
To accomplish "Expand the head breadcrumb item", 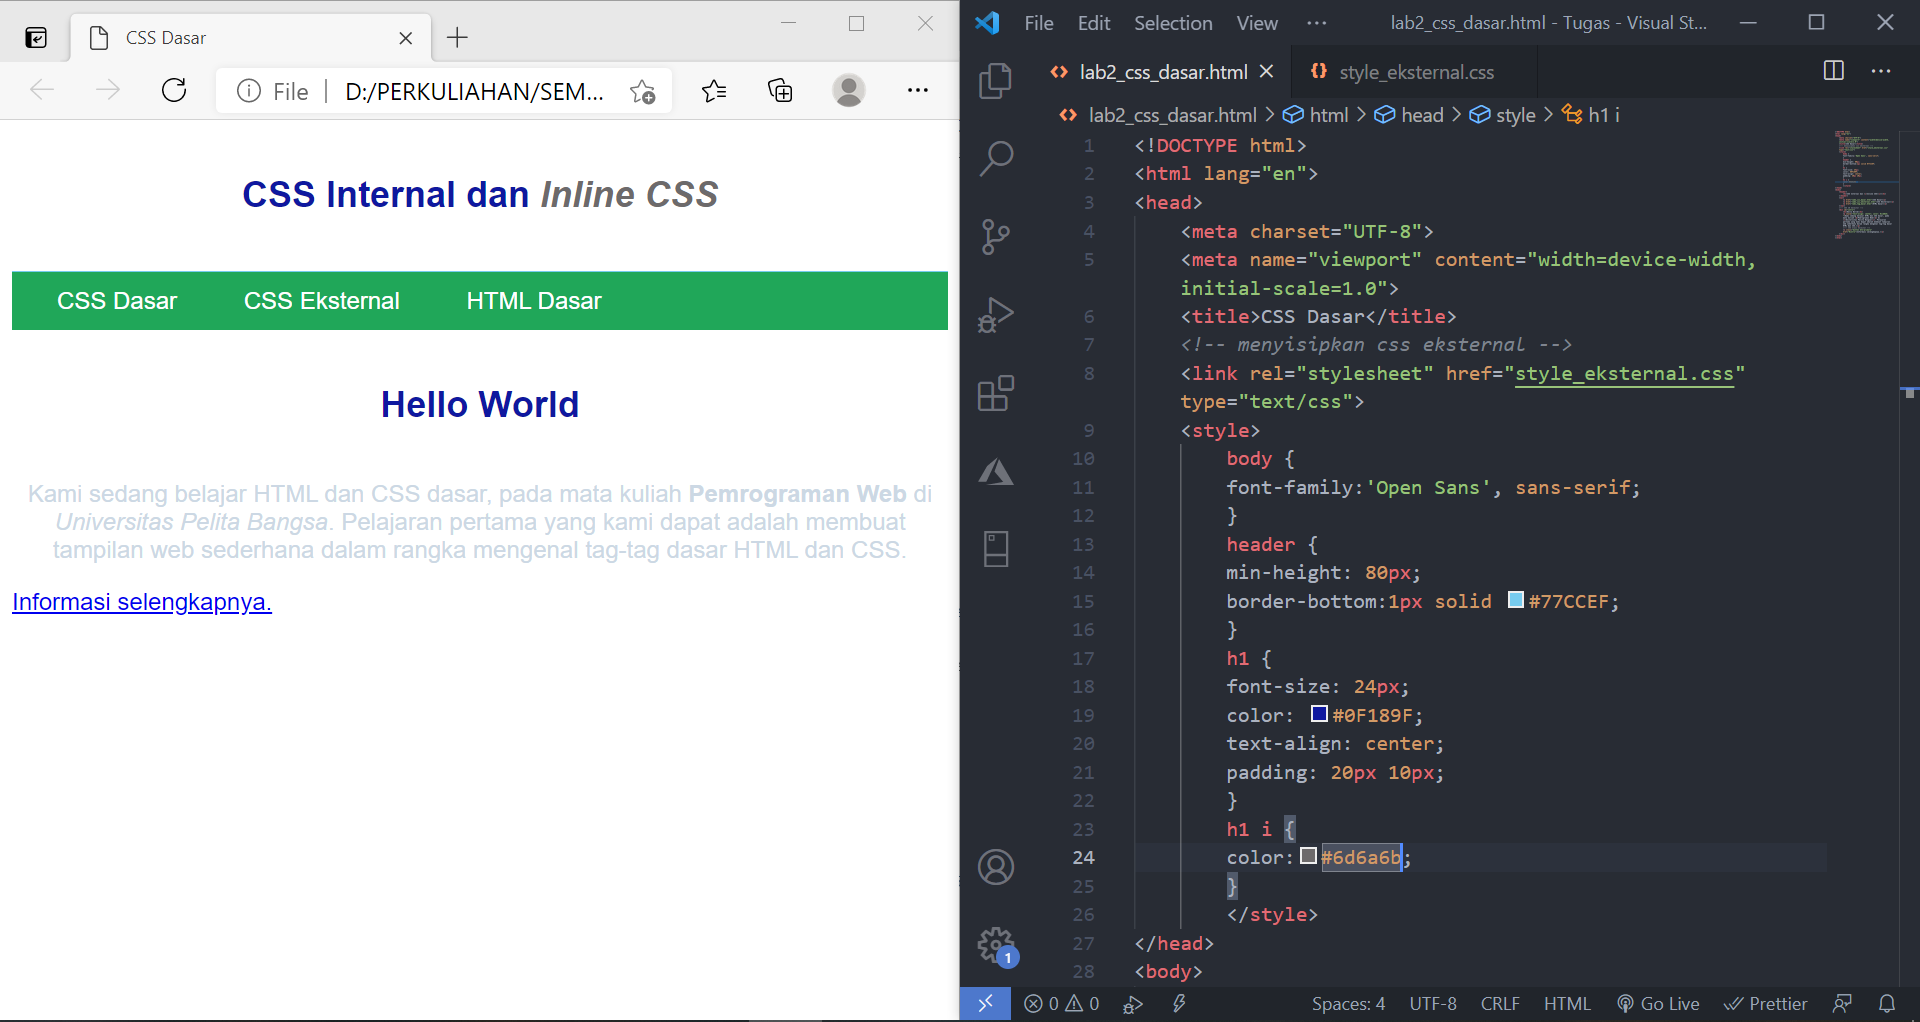I will point(1423,114).
